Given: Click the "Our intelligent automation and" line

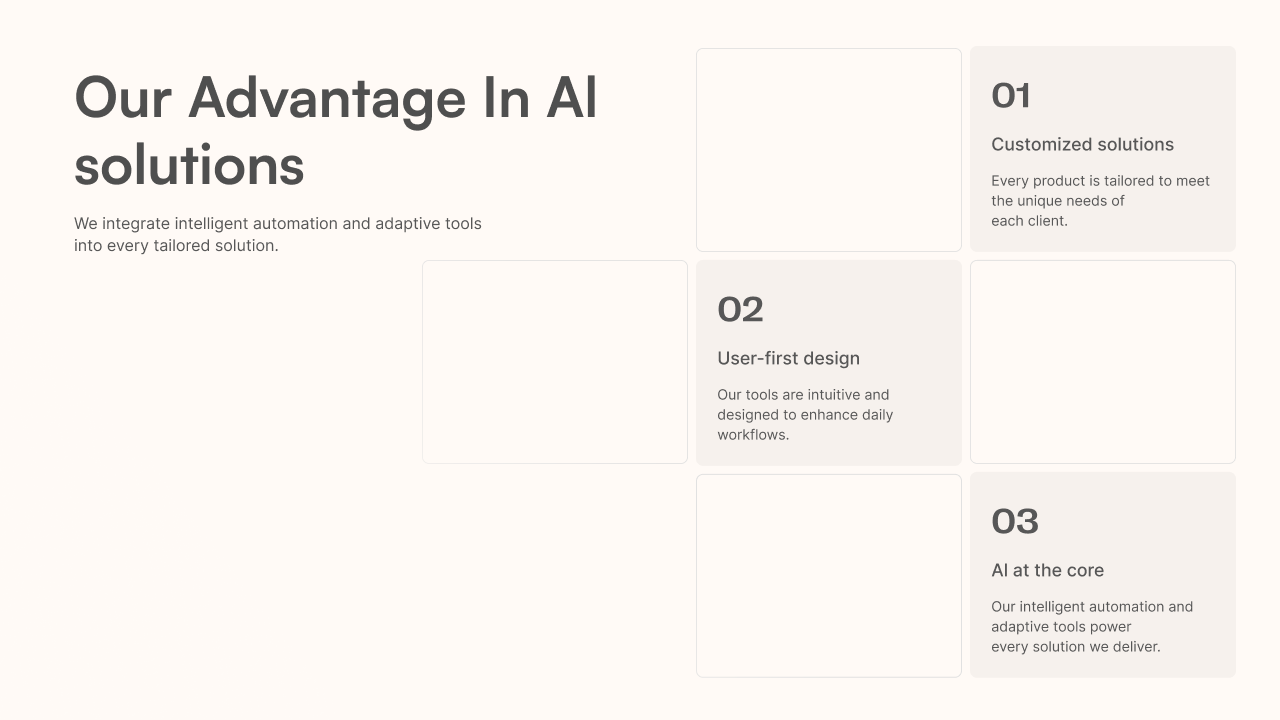Looking at the screenshot, I should 1092,607.
